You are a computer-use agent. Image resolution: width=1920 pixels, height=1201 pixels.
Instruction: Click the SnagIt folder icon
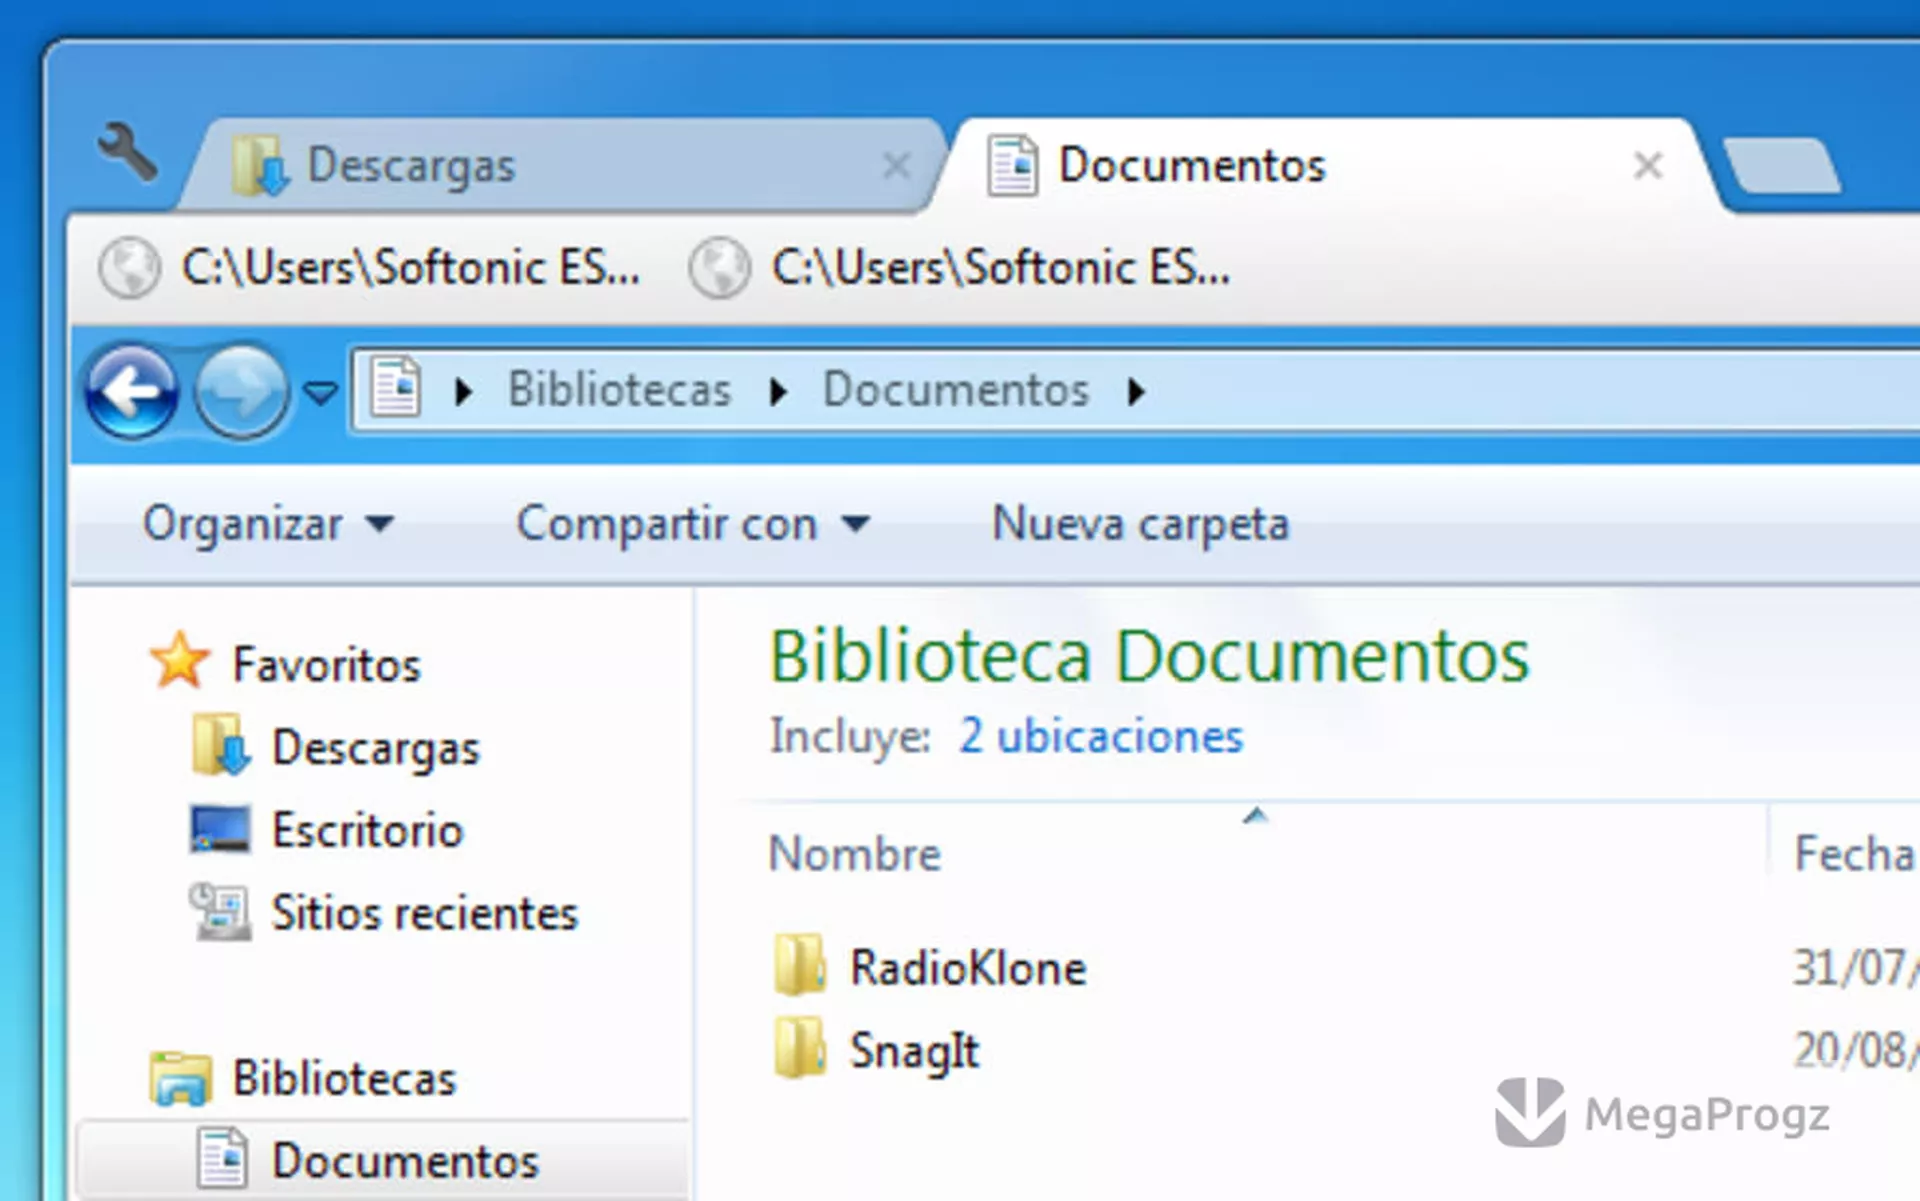[x=799, y=1047]
